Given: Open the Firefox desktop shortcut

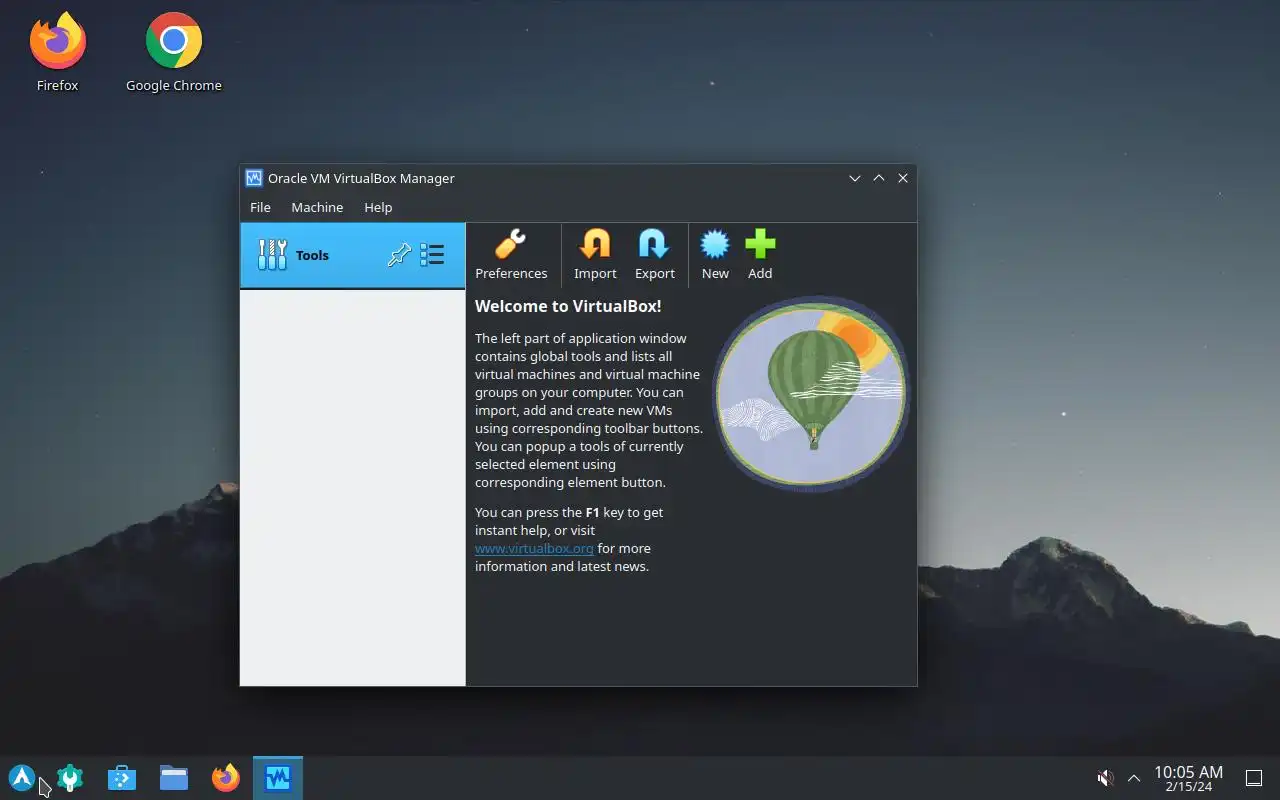Looking at the screenshot, I should (x=57, y=52).
